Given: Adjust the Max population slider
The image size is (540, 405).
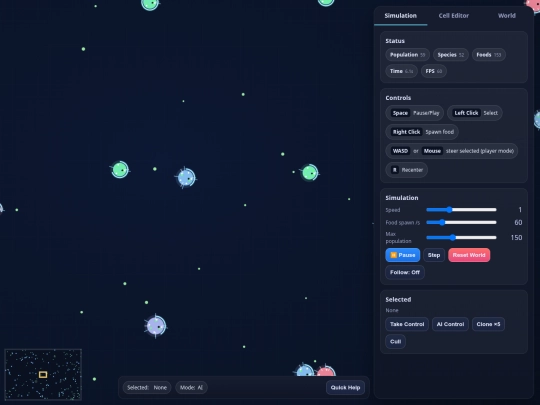Looking at the screenshot, I should [x=461, y=238].
